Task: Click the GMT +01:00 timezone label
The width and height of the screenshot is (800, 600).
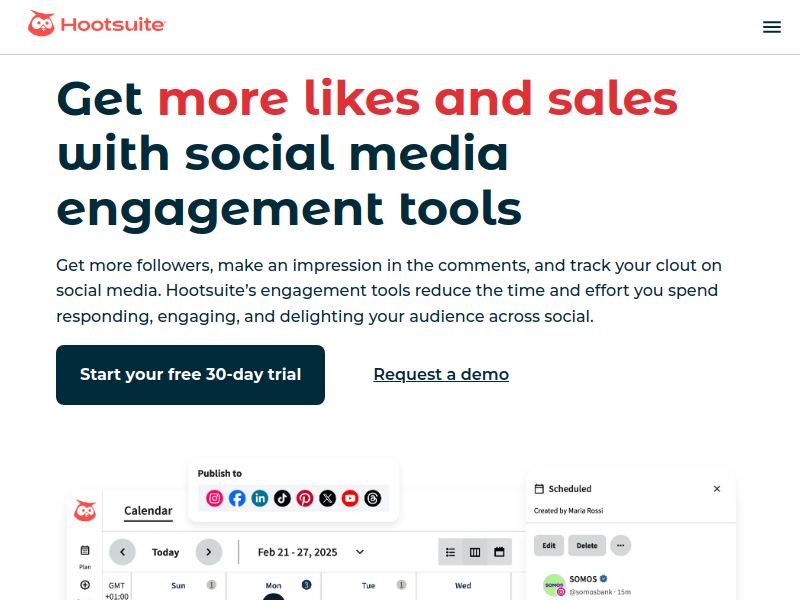Action: point(117,591)
